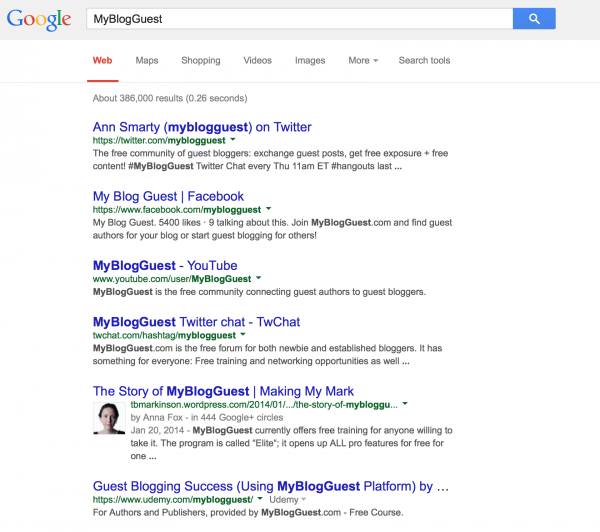Open 'MyBlogGuest Twitter chat - TwChat' result
The width and height of the screenshot is (600, 532).
click(196, 322)
